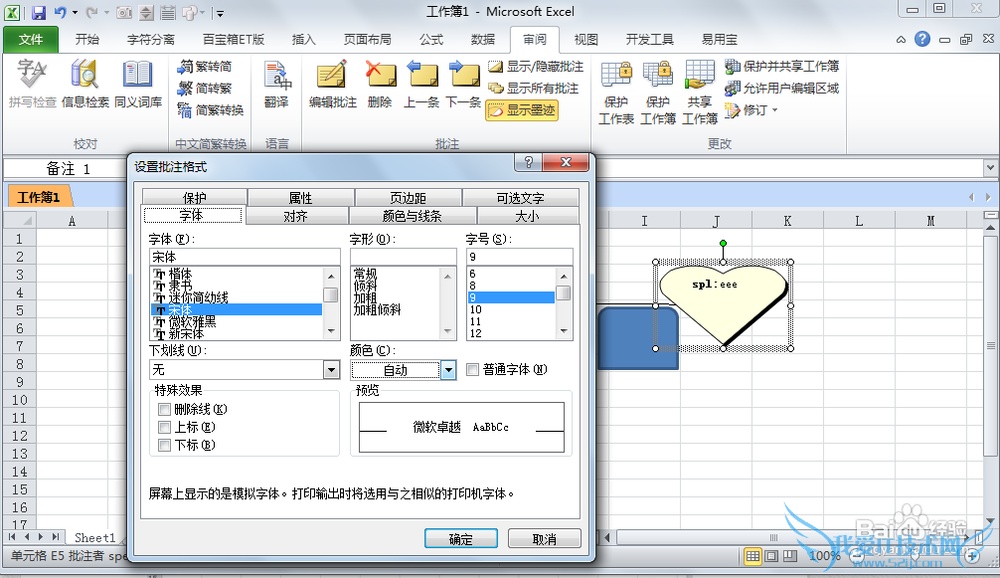Click the 字号 size input field

click(519, 256)
